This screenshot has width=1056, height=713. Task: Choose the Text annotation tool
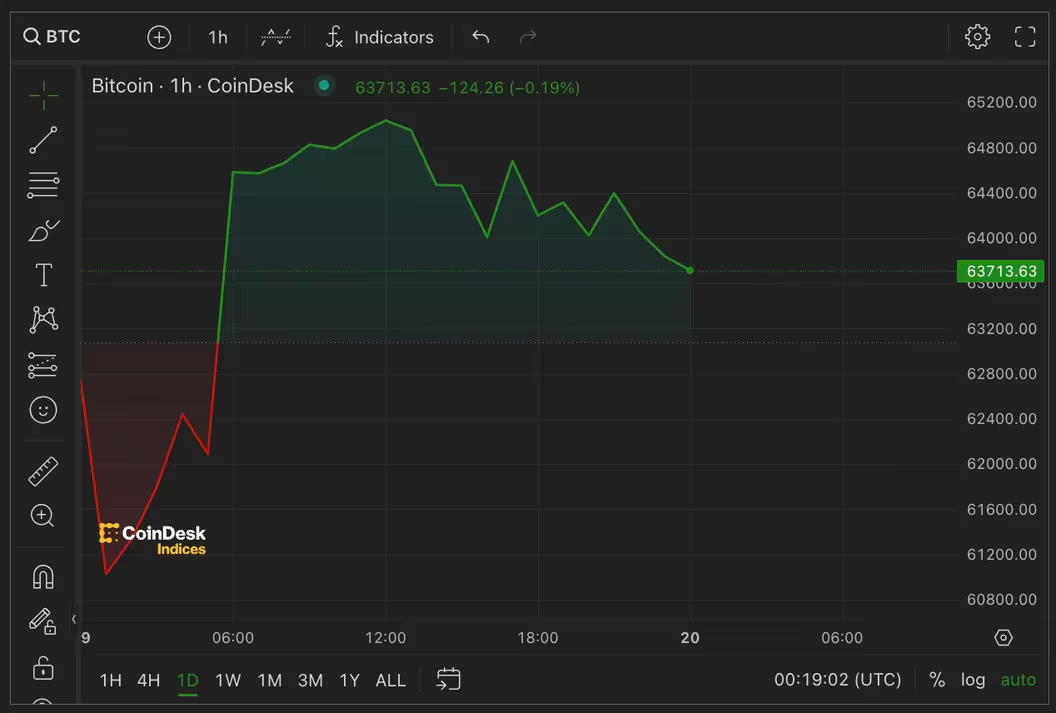click(x=43, y=275)
